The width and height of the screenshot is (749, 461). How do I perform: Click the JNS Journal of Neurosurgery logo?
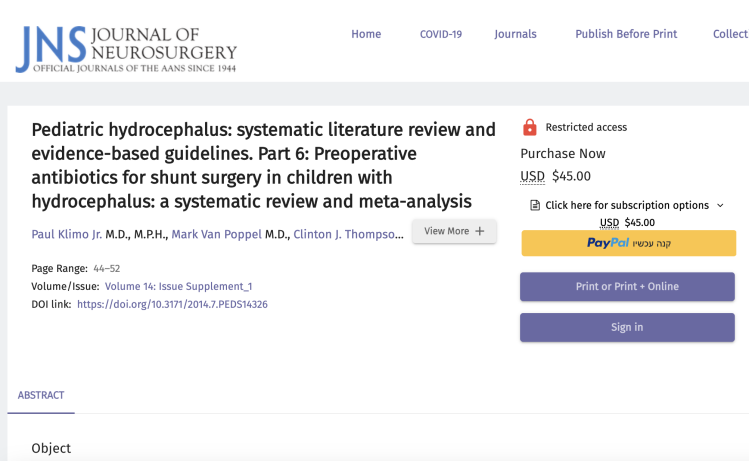[125, 46]
